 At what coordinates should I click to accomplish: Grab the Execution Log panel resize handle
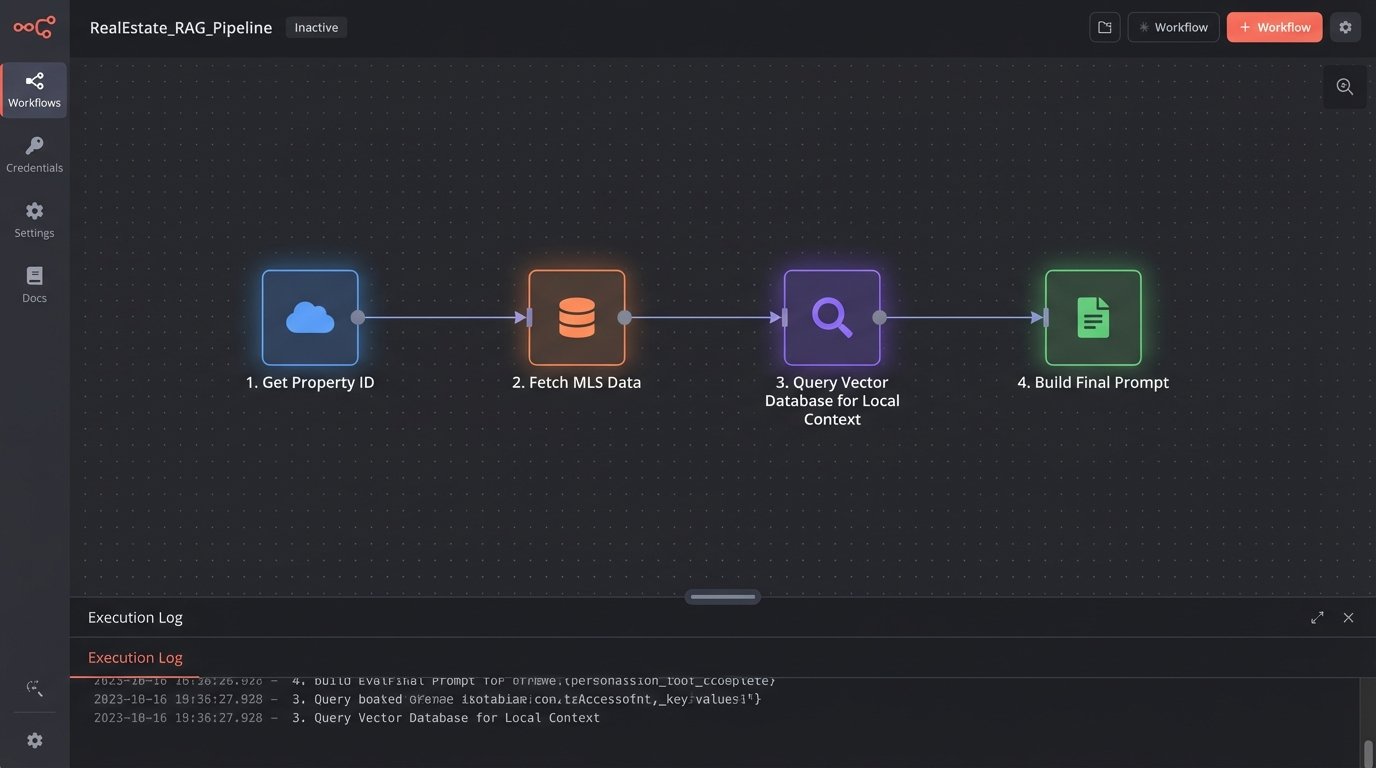722,597
